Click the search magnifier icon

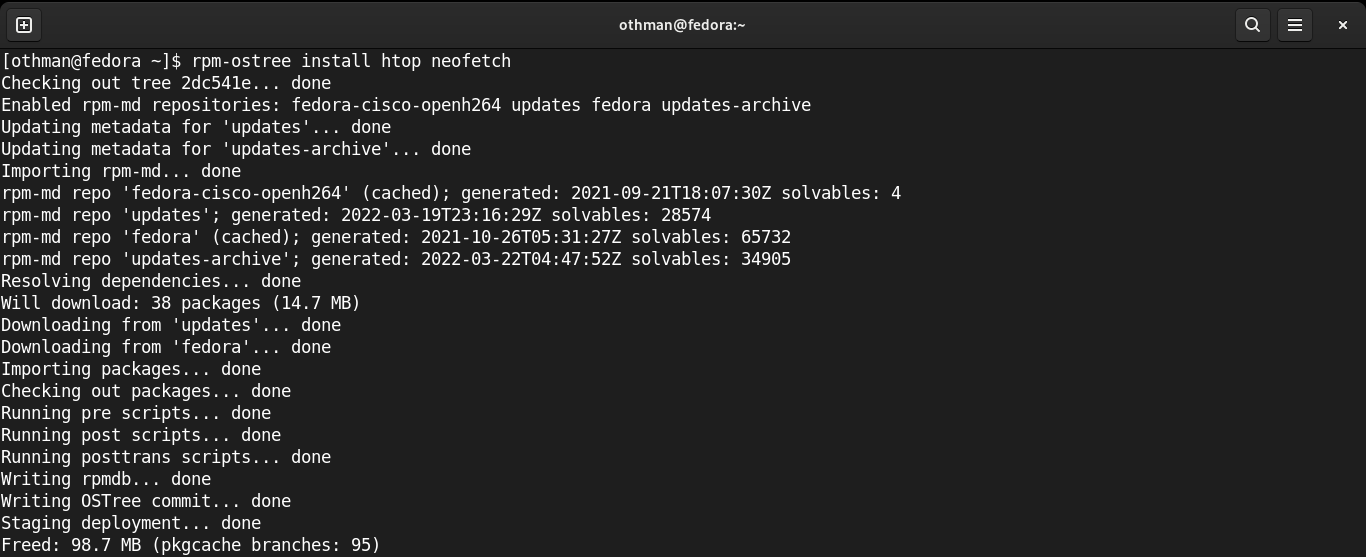tap(1252, 25)
